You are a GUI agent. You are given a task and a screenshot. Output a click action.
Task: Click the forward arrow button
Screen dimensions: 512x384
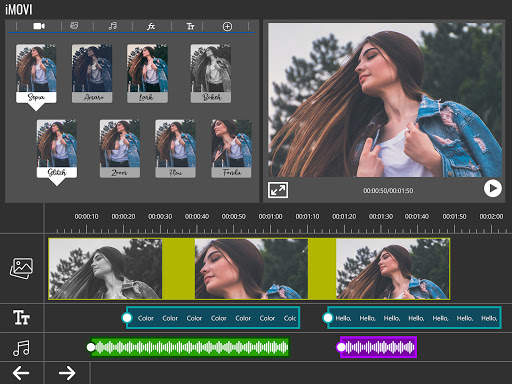tap(67, 373)
